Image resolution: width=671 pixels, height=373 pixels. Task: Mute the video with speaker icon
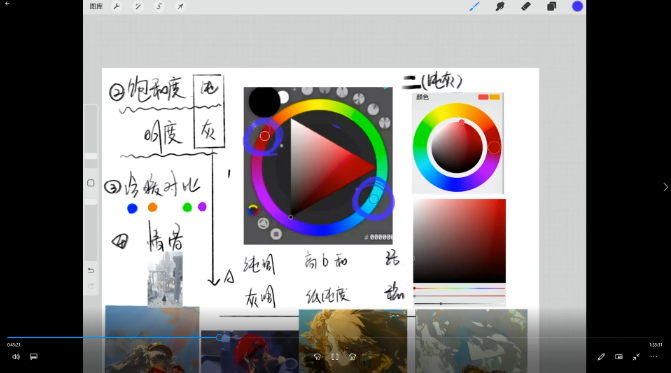(x=16, y=356)
